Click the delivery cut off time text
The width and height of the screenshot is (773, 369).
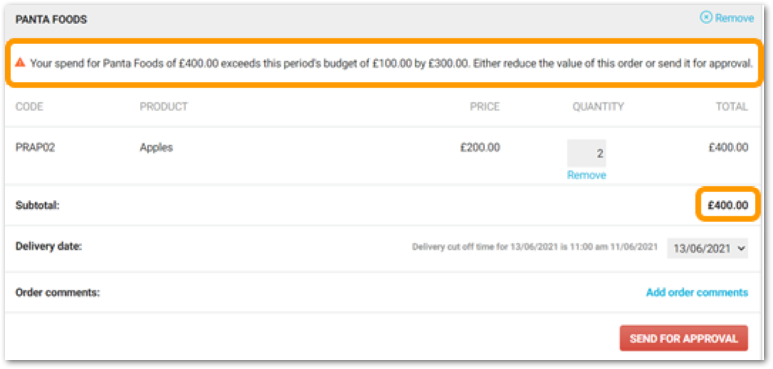pos(535,247)
